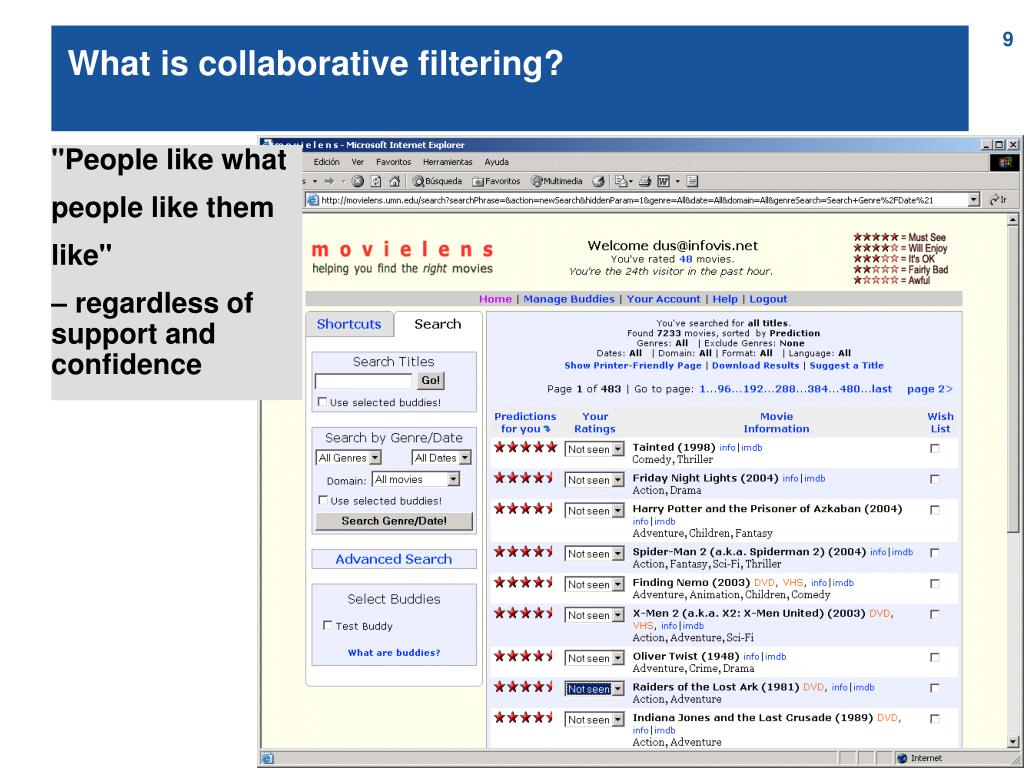
Task: Click the Logout link
Action: 768,299
